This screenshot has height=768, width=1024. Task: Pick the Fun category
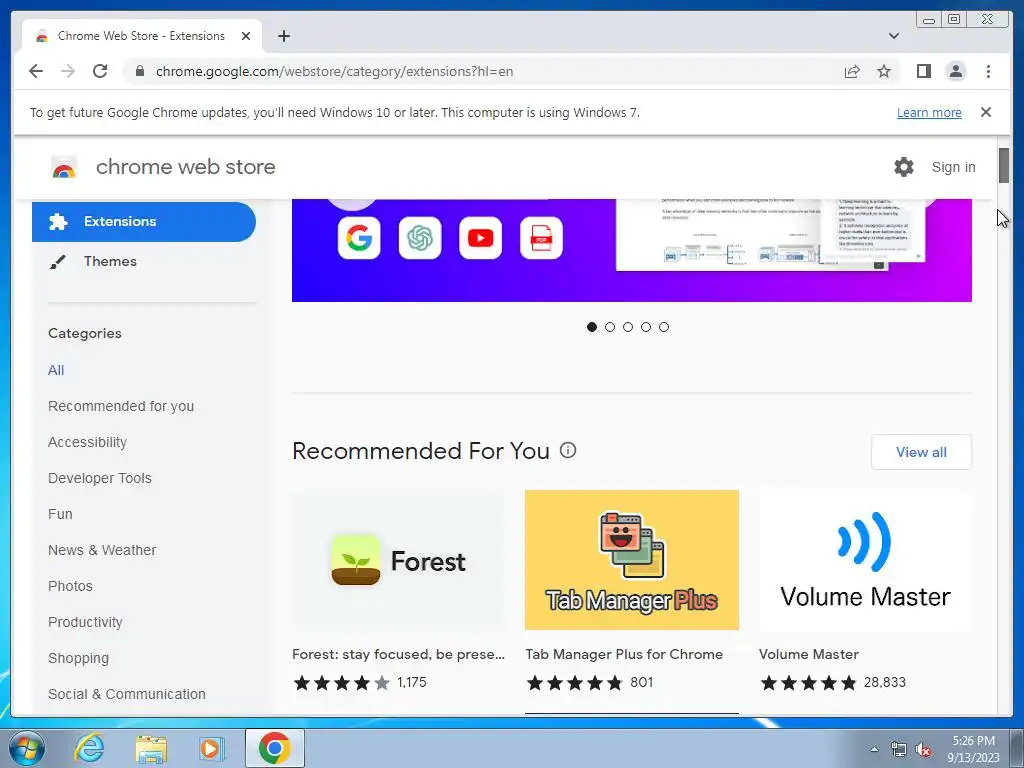(60, 514)
